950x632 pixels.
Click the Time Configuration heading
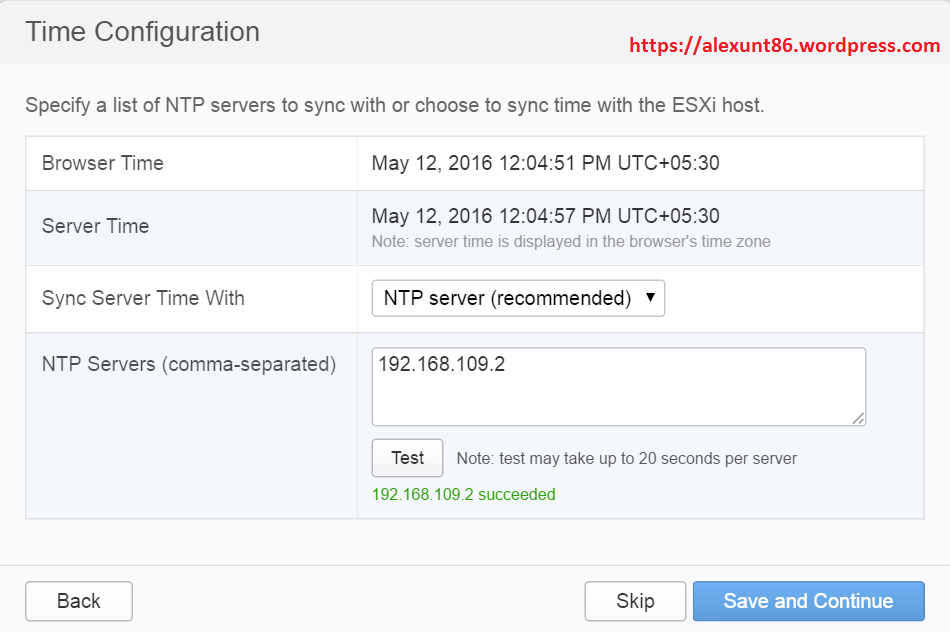click(143, 32)
